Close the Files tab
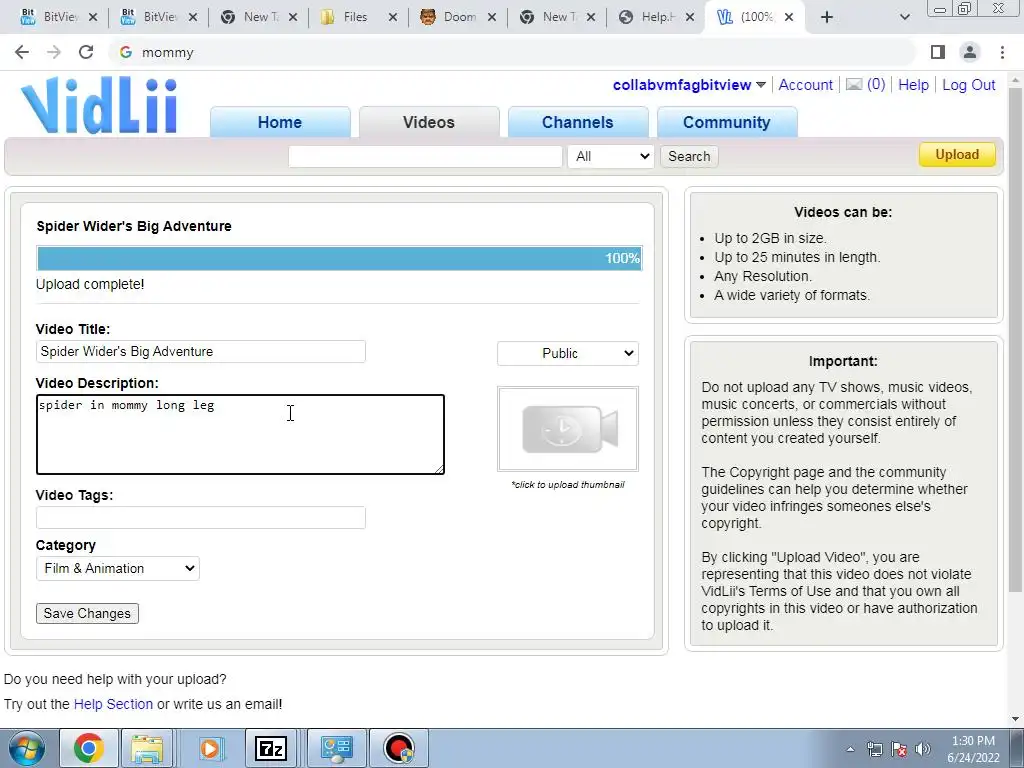This screenshot has height=768, width=1024. pyautogui.click(x=392, y=17)
